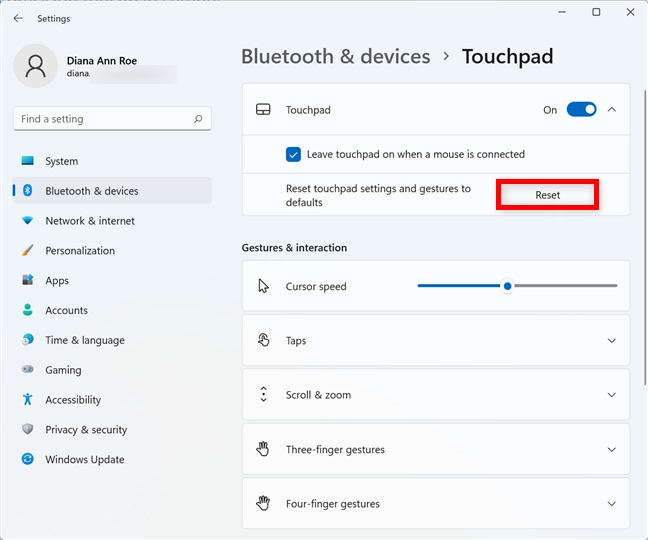Click the search magnifier icon
648x540 pixels.
(198, 119)
